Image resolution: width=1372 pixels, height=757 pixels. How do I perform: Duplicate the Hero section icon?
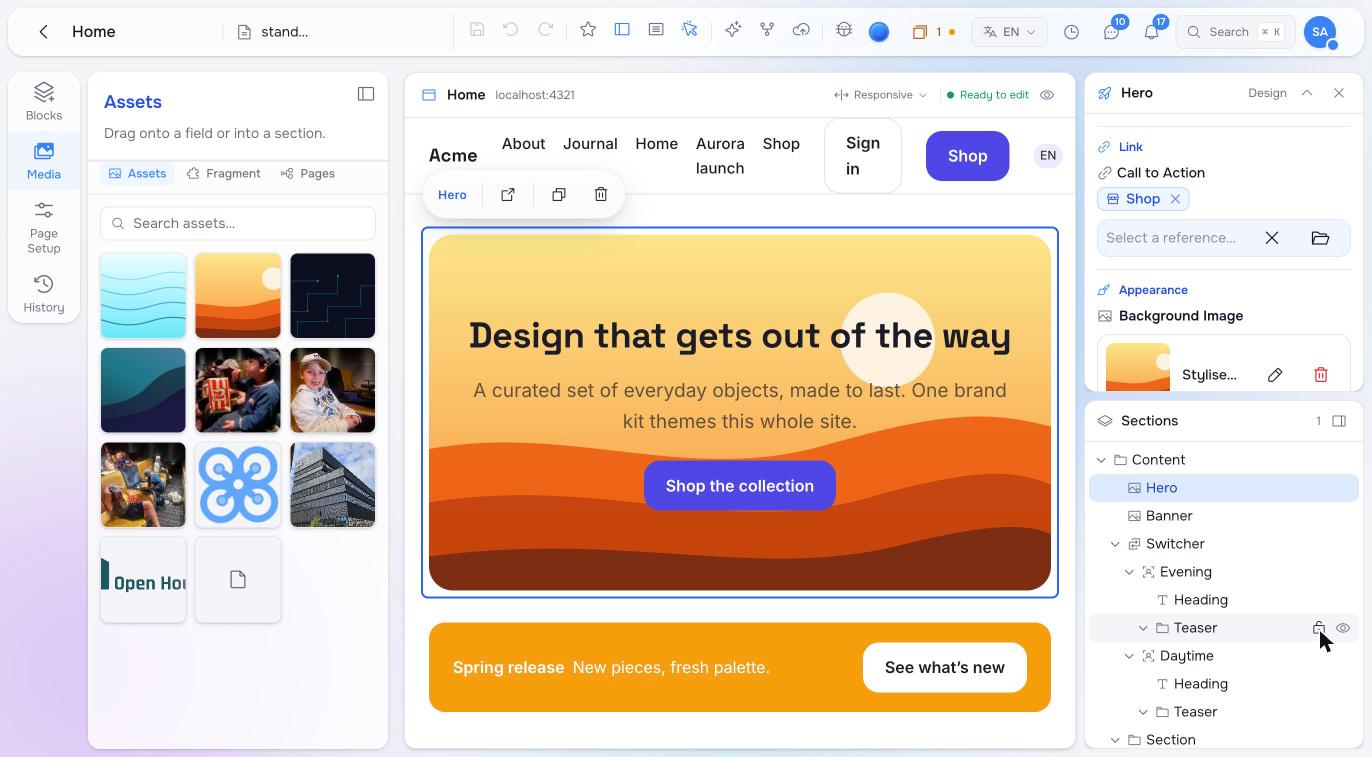coord(559,195)
